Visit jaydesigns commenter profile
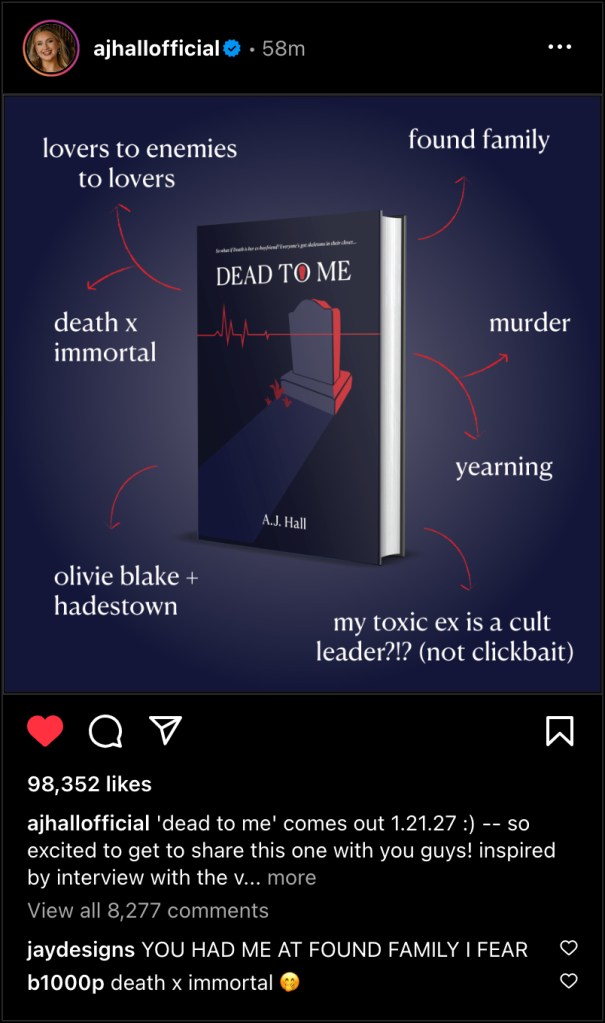The width and height of the screenshot is (605, 1023). point(82,949)
